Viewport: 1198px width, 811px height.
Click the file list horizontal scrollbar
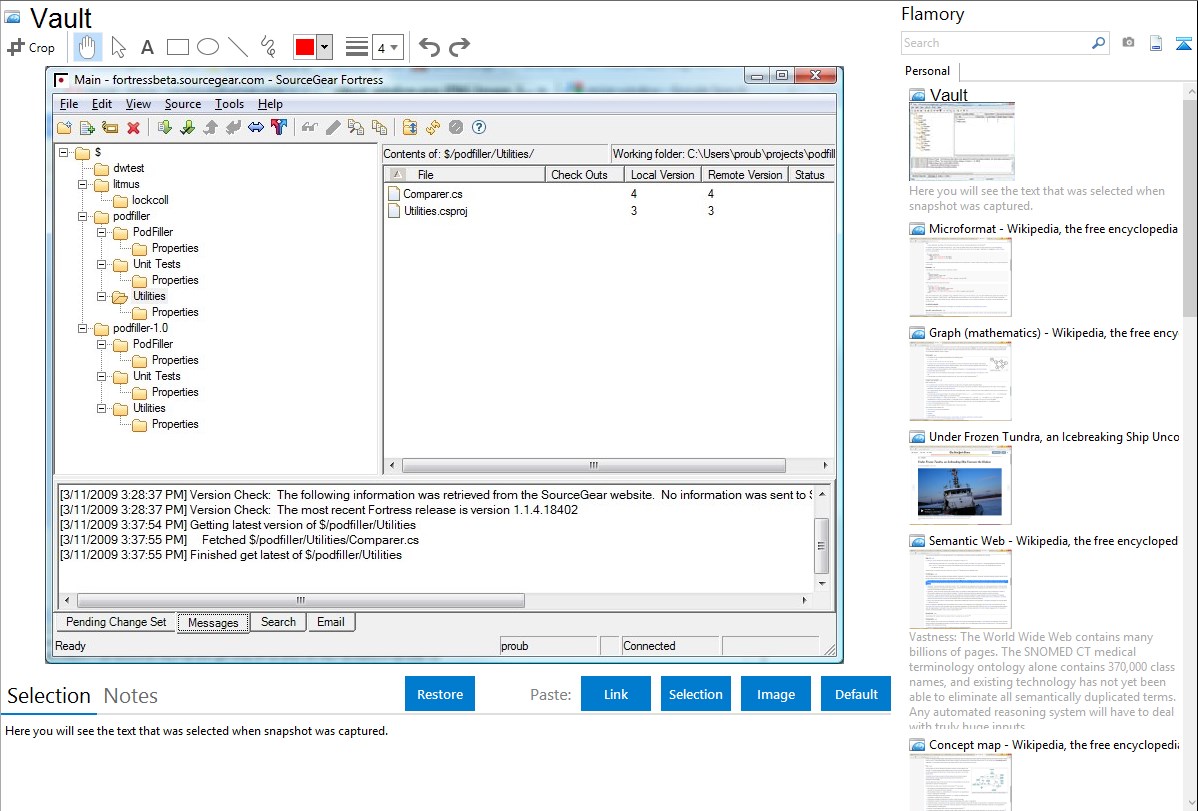594,465
